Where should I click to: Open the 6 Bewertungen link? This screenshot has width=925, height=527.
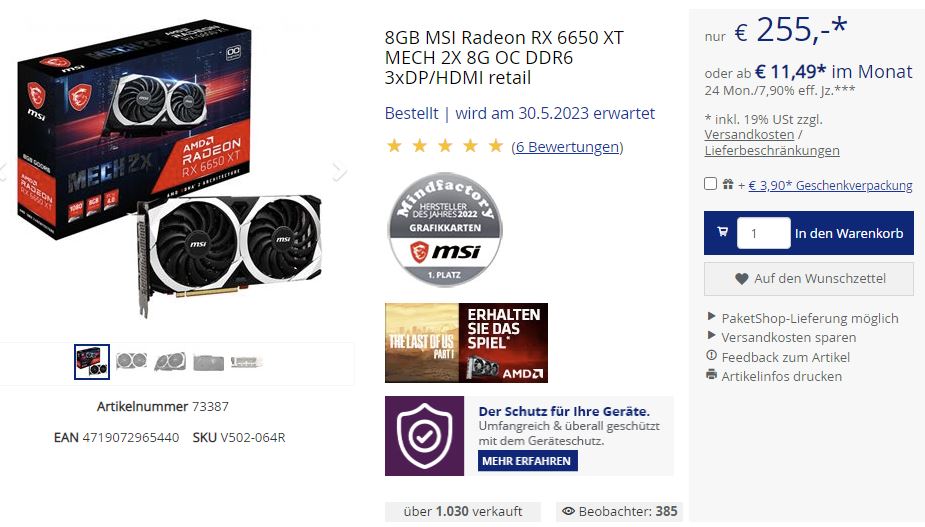click(x=568, y=147)
